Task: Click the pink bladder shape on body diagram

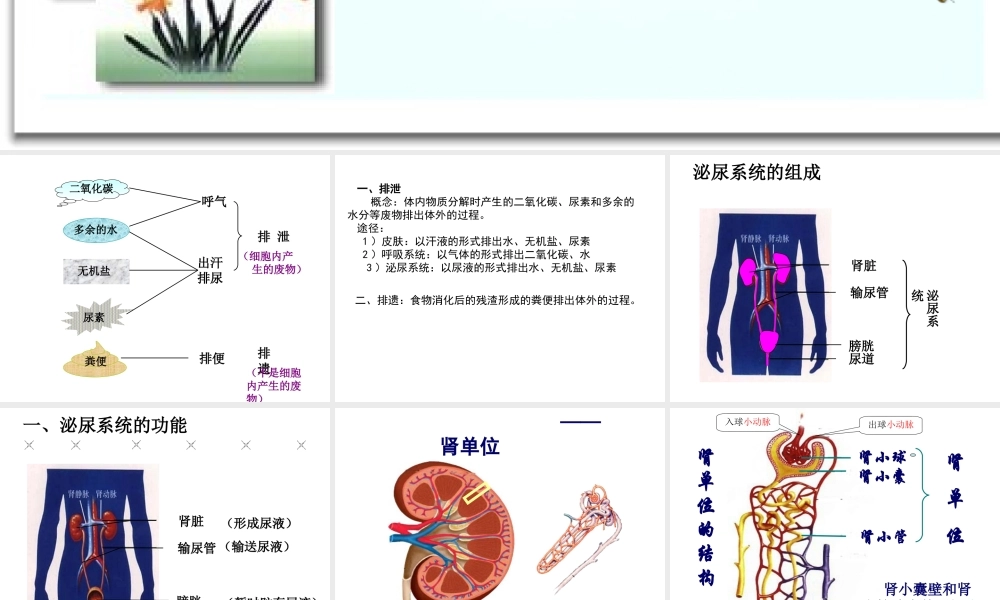Action: pos(765,340)
